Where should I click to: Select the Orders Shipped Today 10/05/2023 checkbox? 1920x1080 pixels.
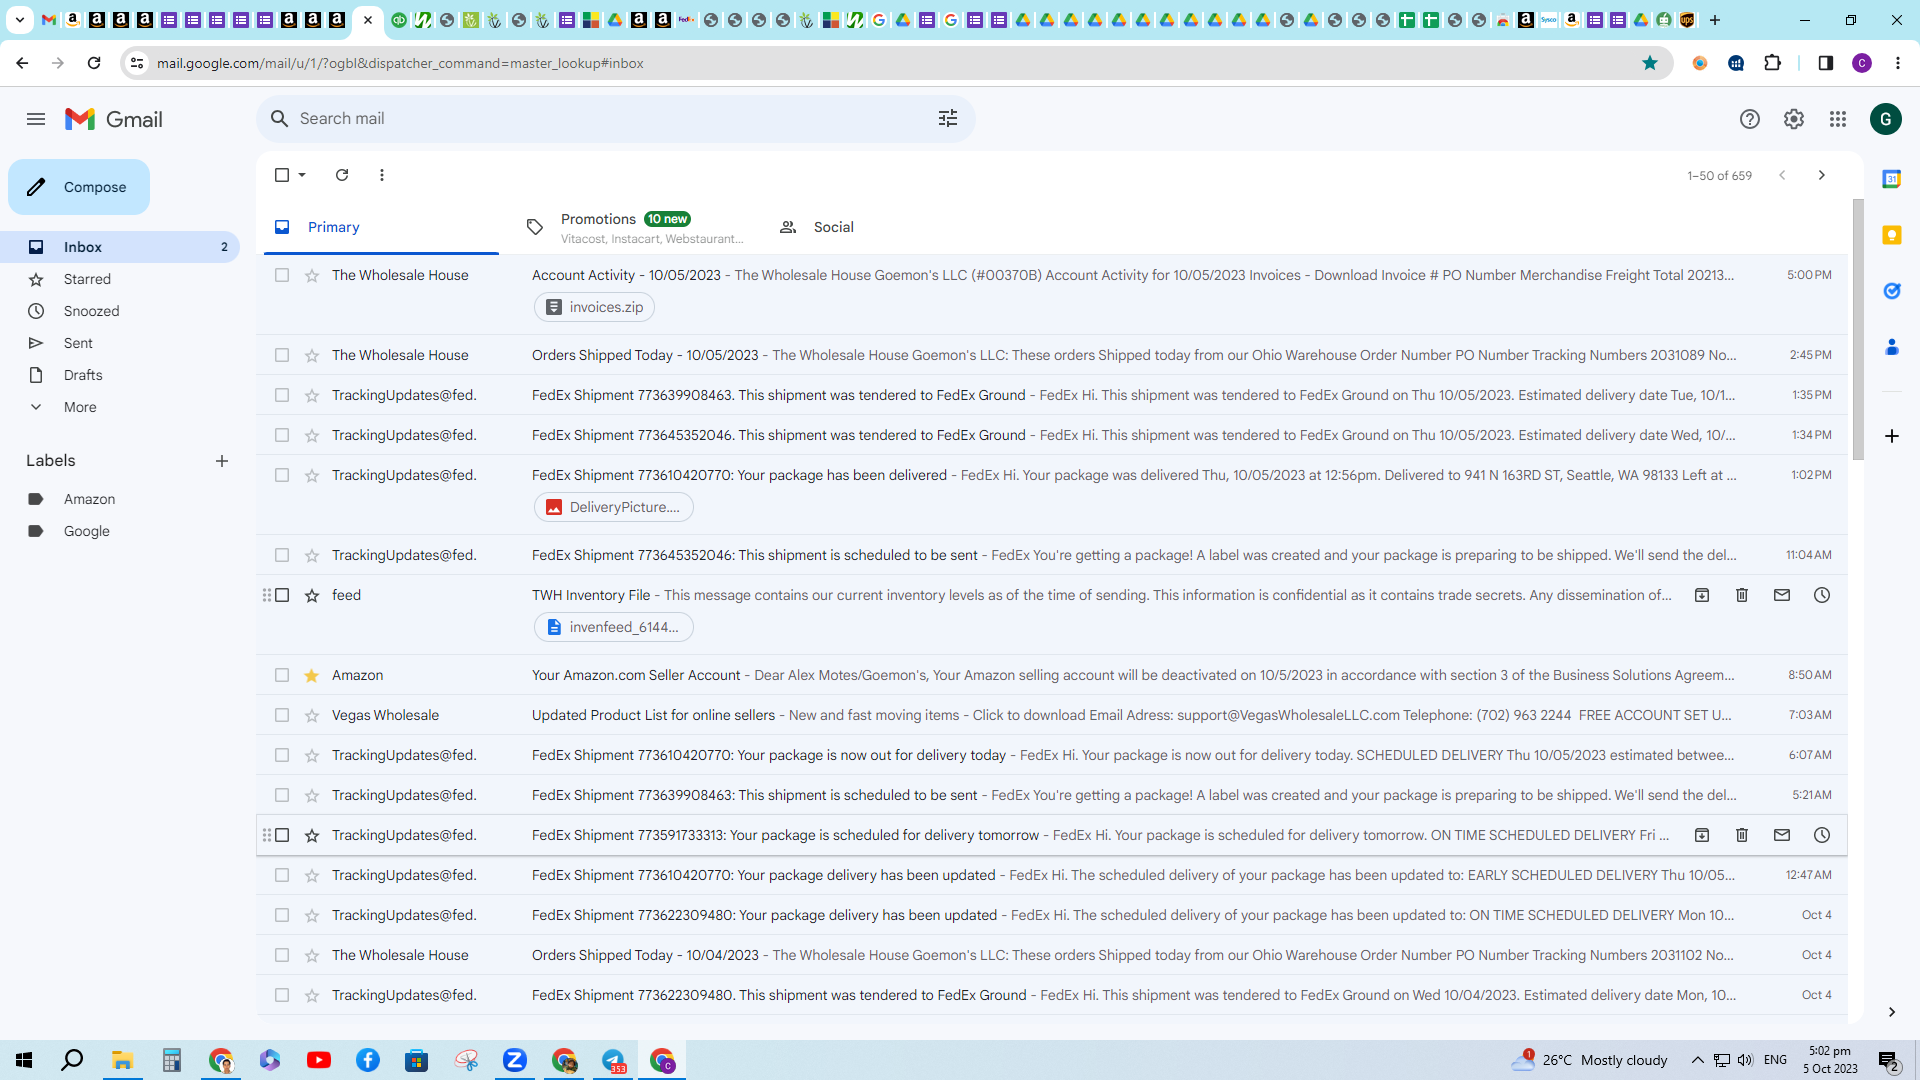tap(282, 355)
